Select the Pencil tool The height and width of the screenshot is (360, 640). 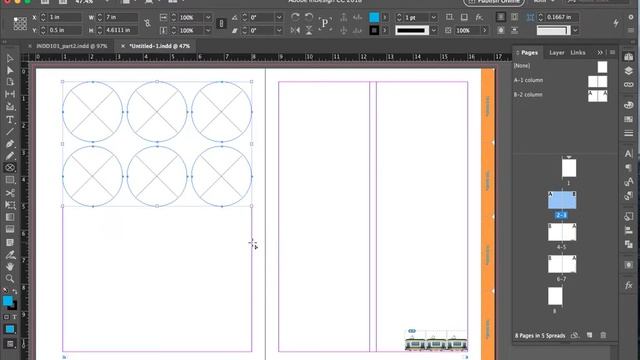[x=10, y=156]
